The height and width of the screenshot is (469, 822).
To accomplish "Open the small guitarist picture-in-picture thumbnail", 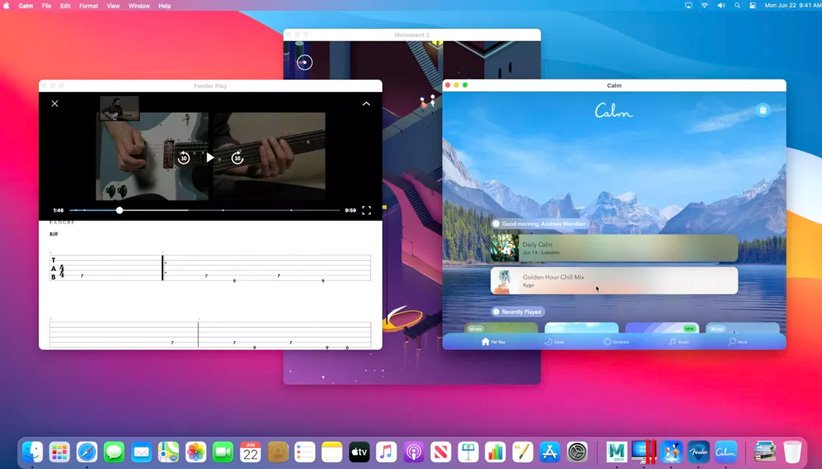I will point(120,108).
